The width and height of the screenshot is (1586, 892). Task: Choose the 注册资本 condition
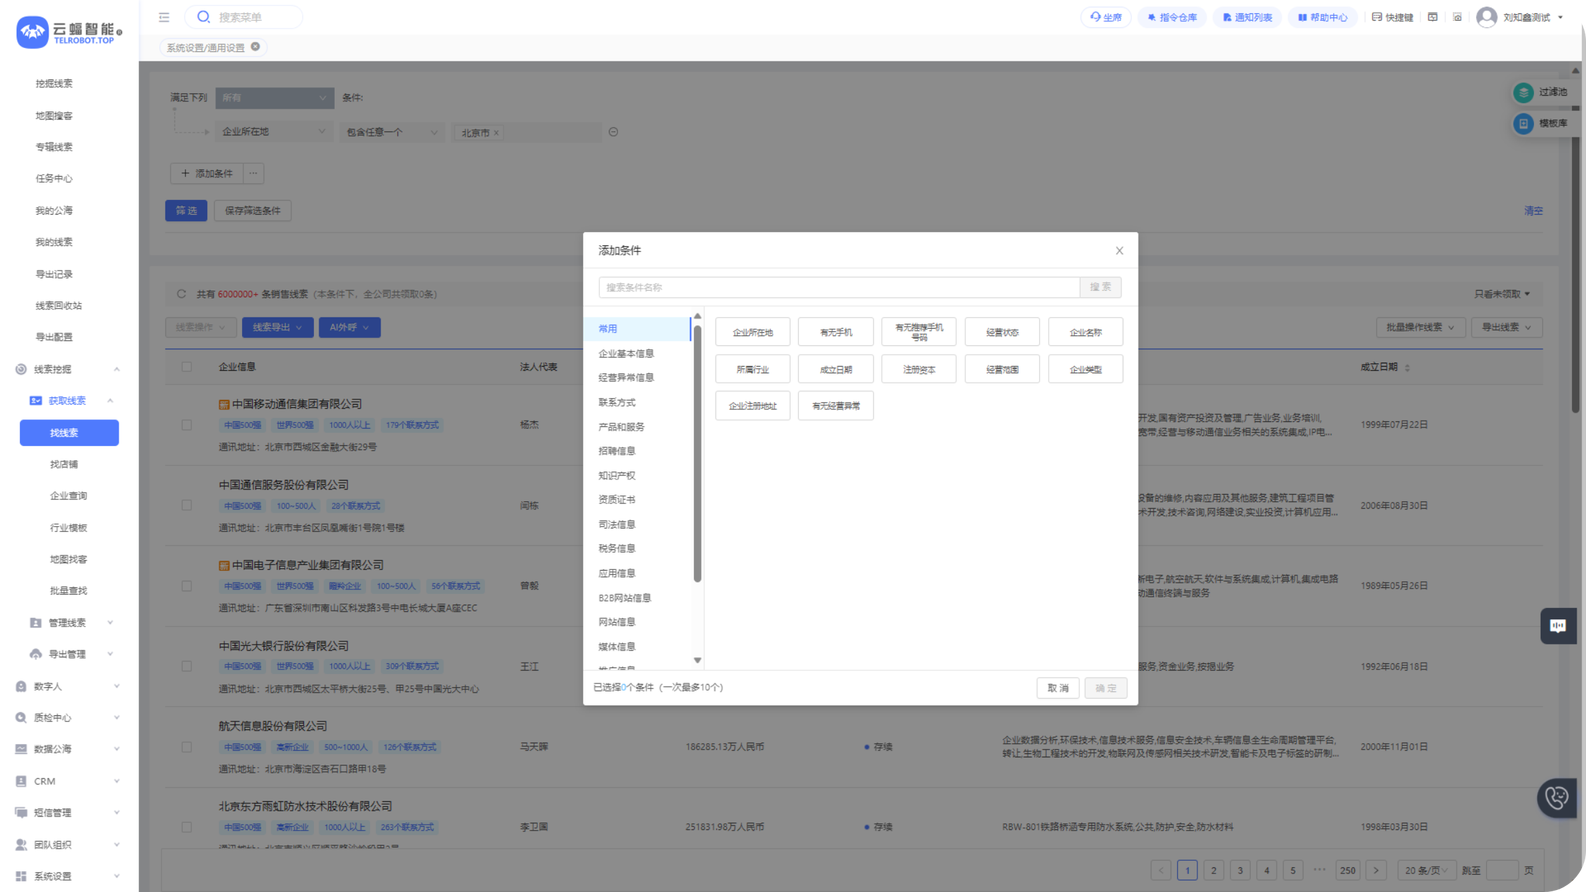coord(919,369)
